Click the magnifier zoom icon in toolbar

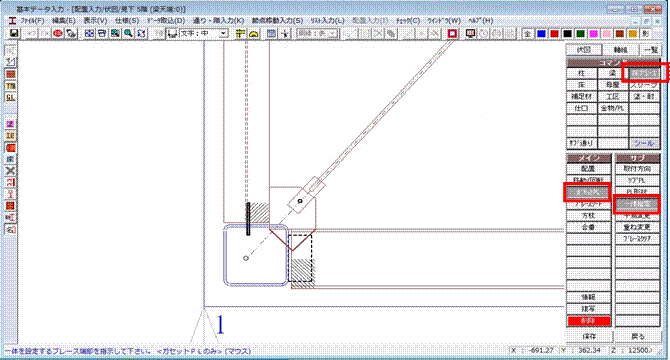(x=128, y=33)
